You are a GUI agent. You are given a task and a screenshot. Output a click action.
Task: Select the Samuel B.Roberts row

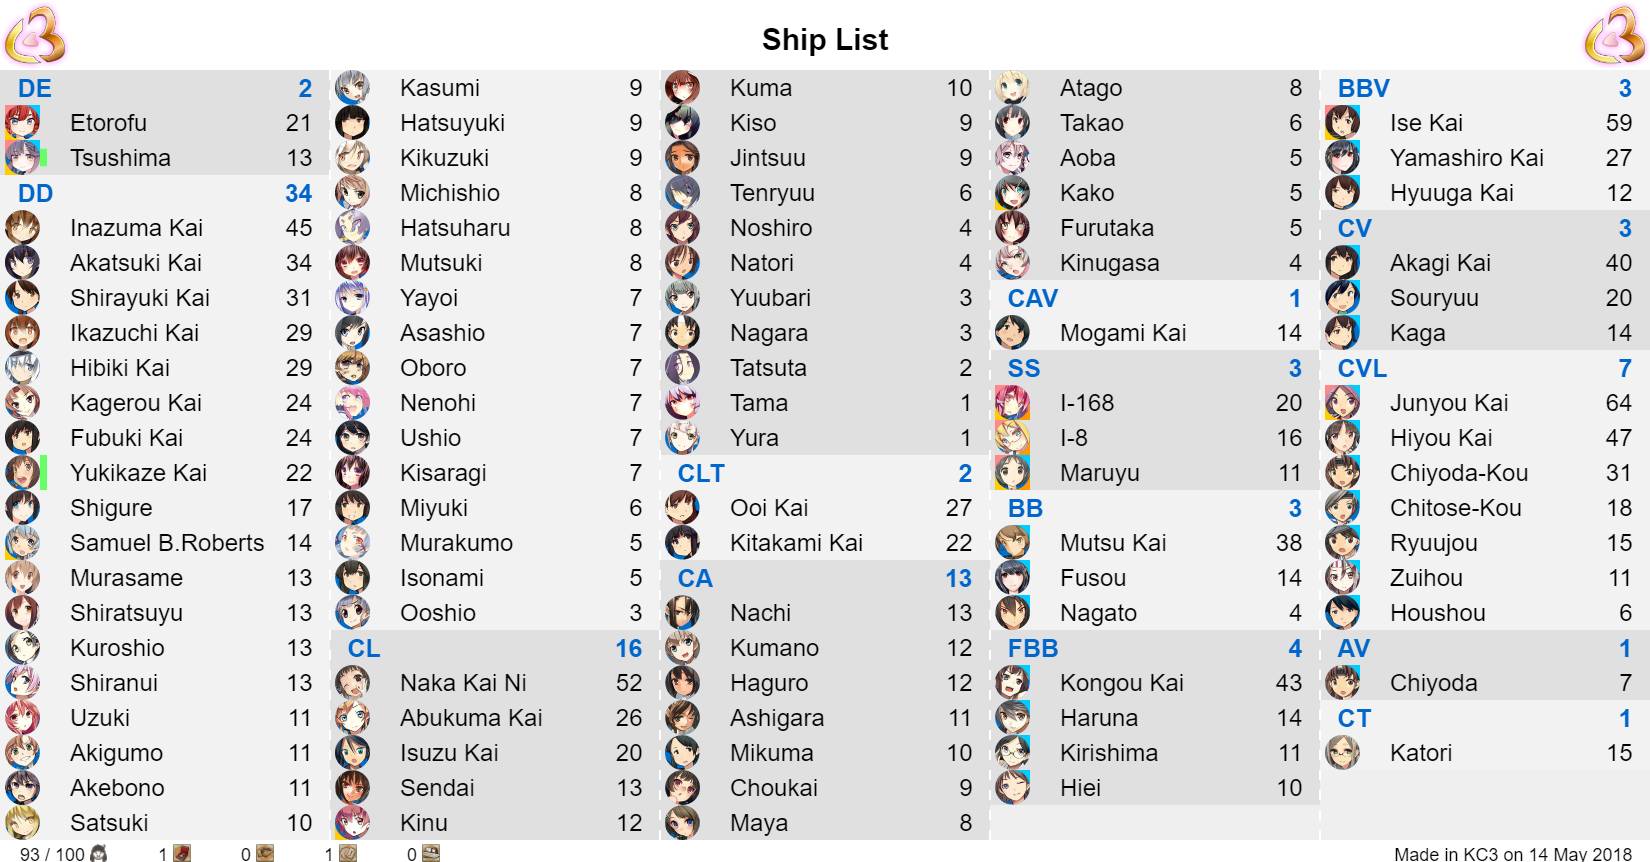point(165,543)
